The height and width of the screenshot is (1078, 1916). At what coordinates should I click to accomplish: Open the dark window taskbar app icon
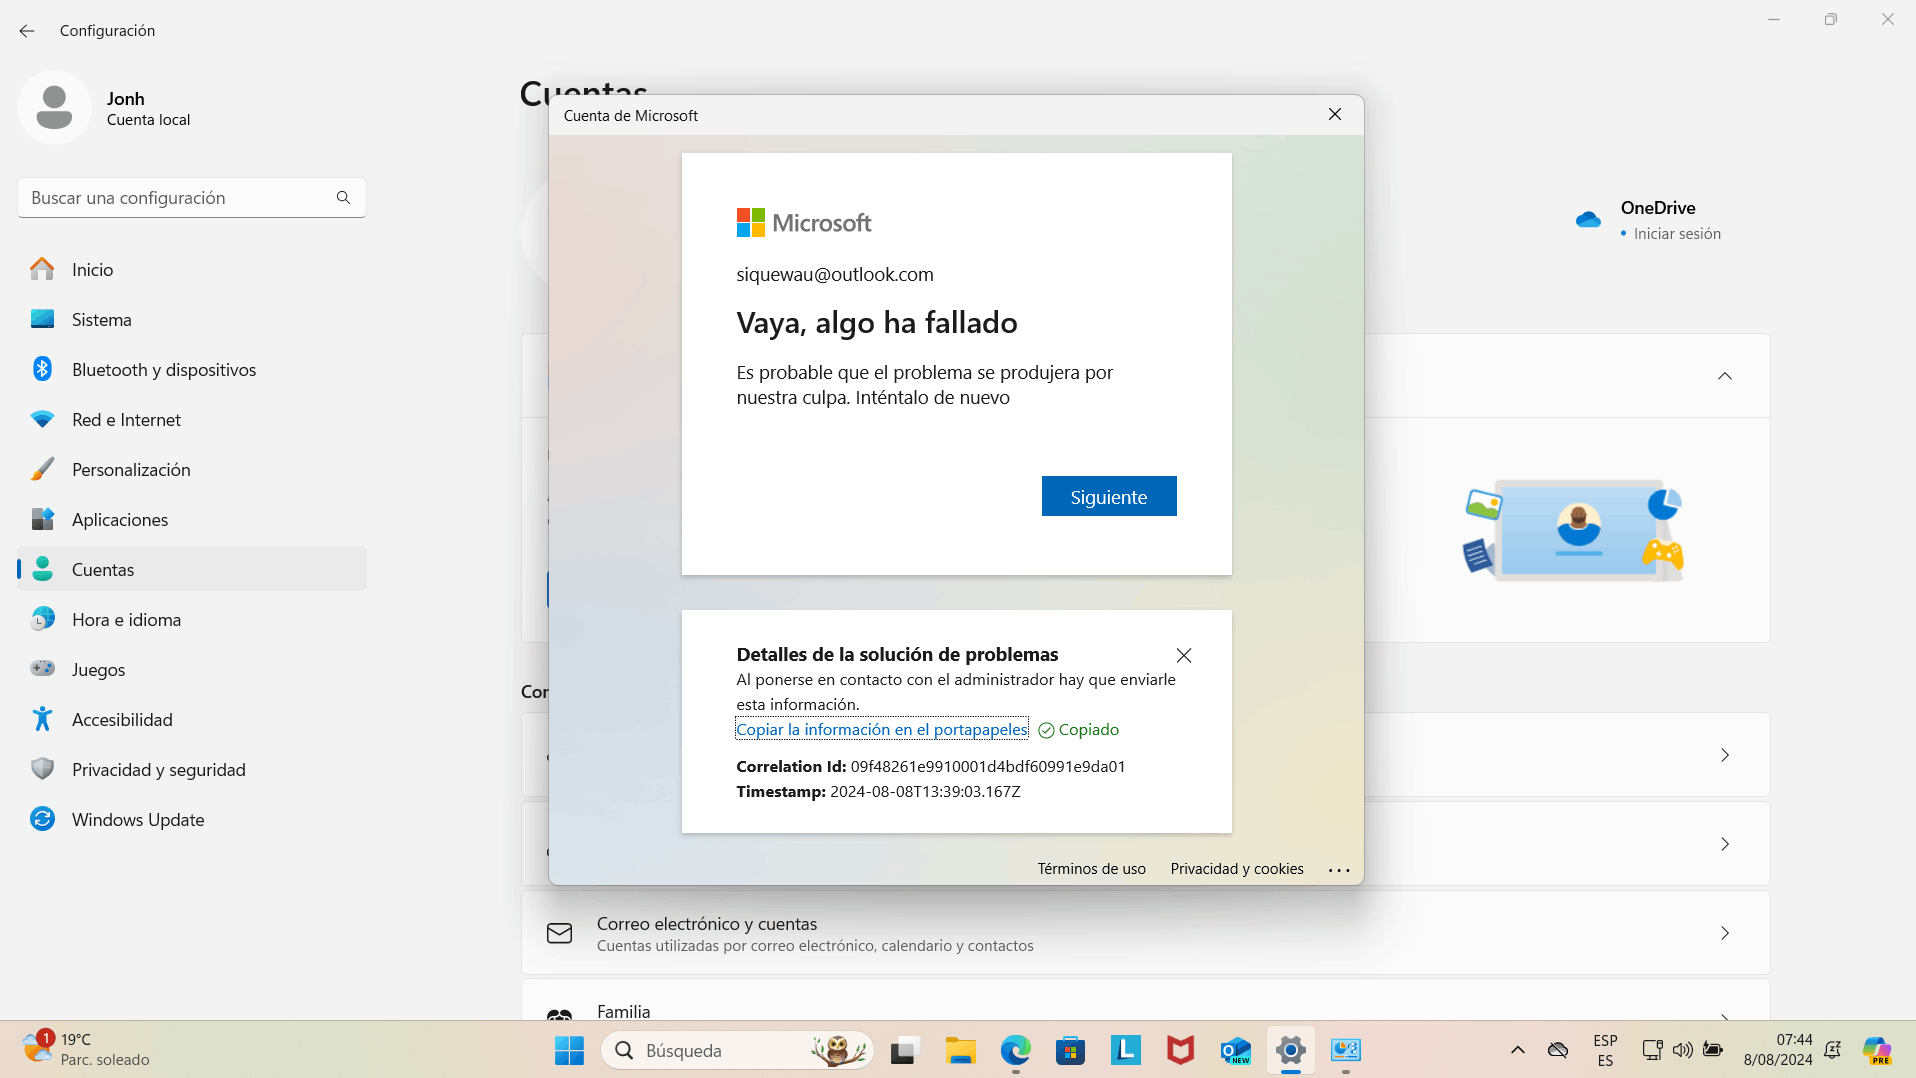pos(904,1050)
